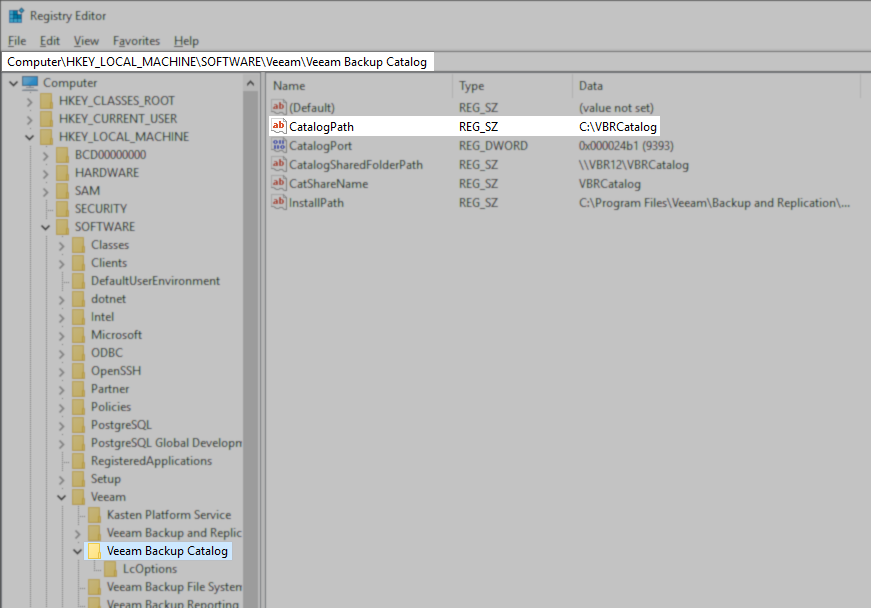
Task: Click the HKEY_LOCAL_MACHINE folder icon
Action: (x=47, y=137)
